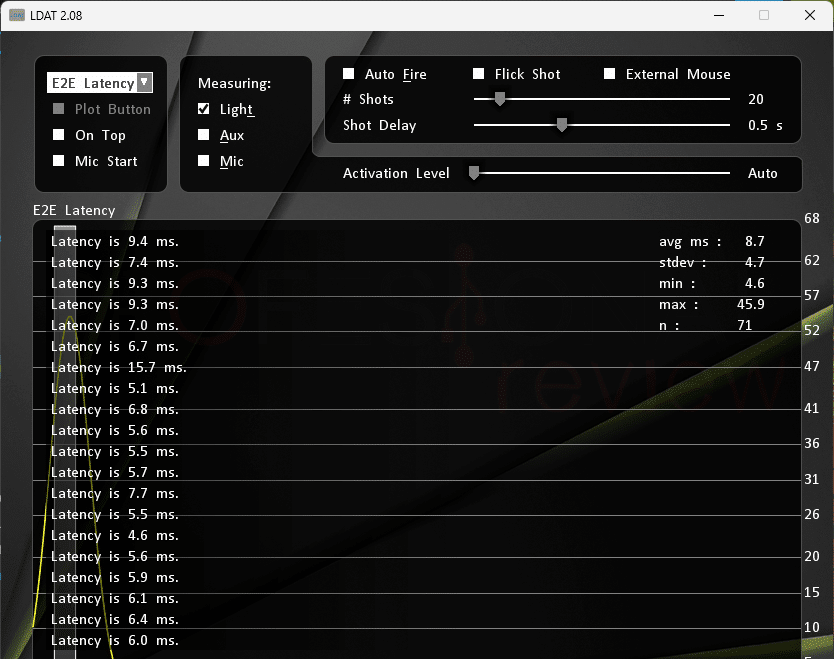Click the 'Latency is 6.8 ms.' entry

pyautogui.click(x=115, y=410)
